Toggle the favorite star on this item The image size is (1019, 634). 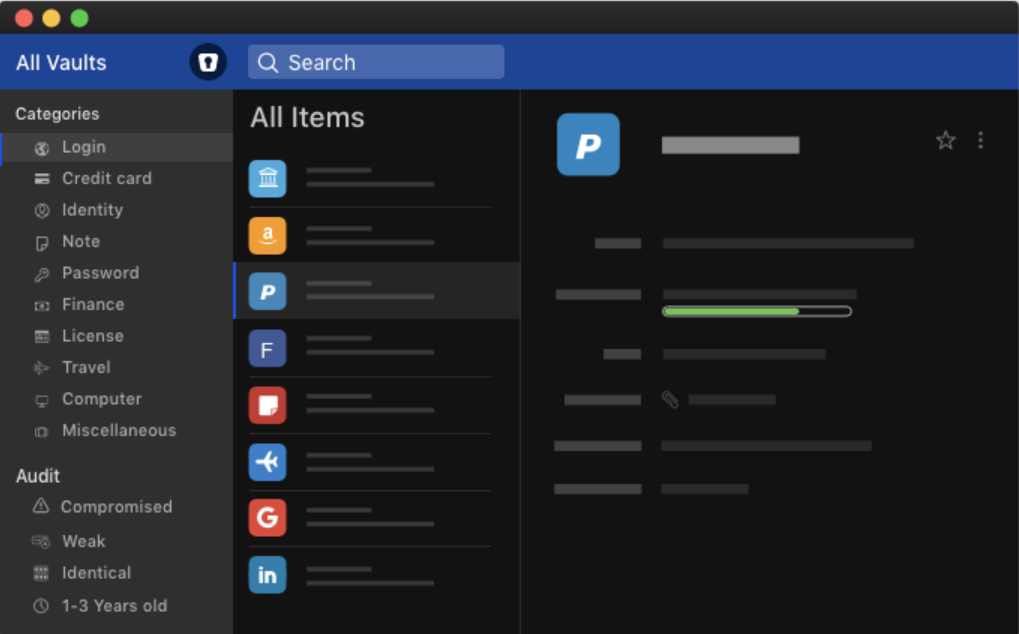[945, 141]
